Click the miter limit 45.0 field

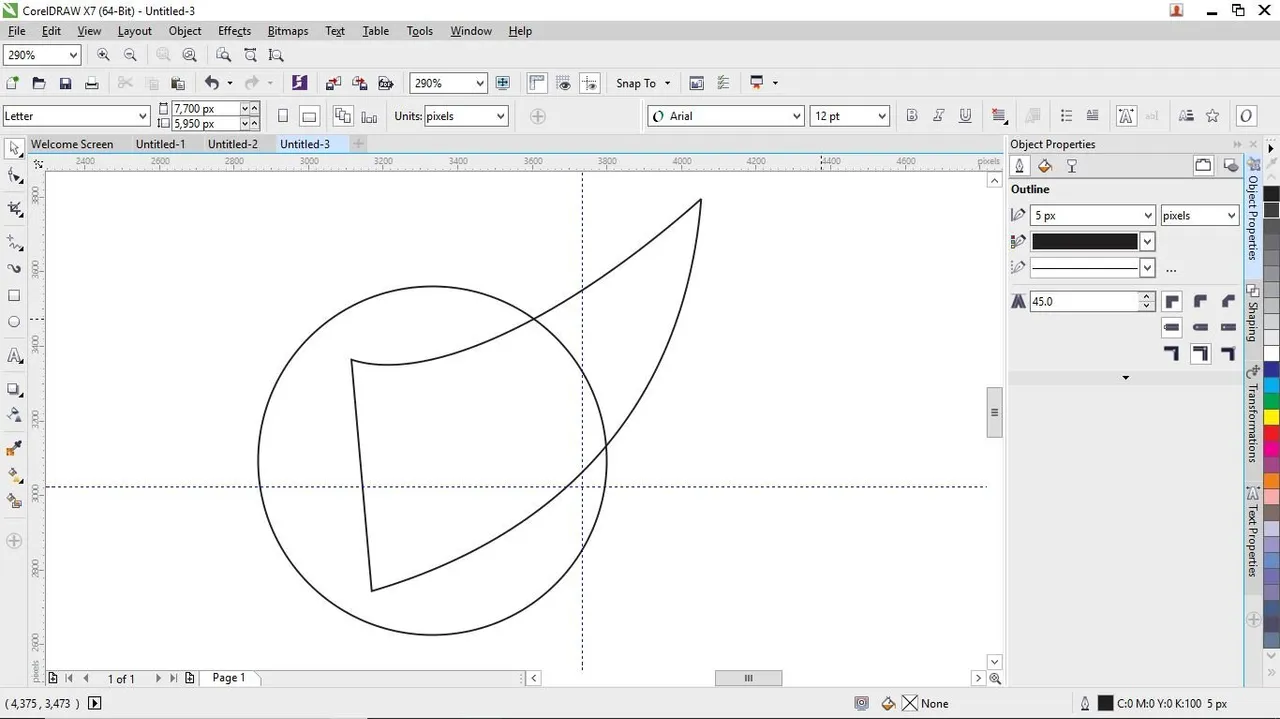[1085, 301]
